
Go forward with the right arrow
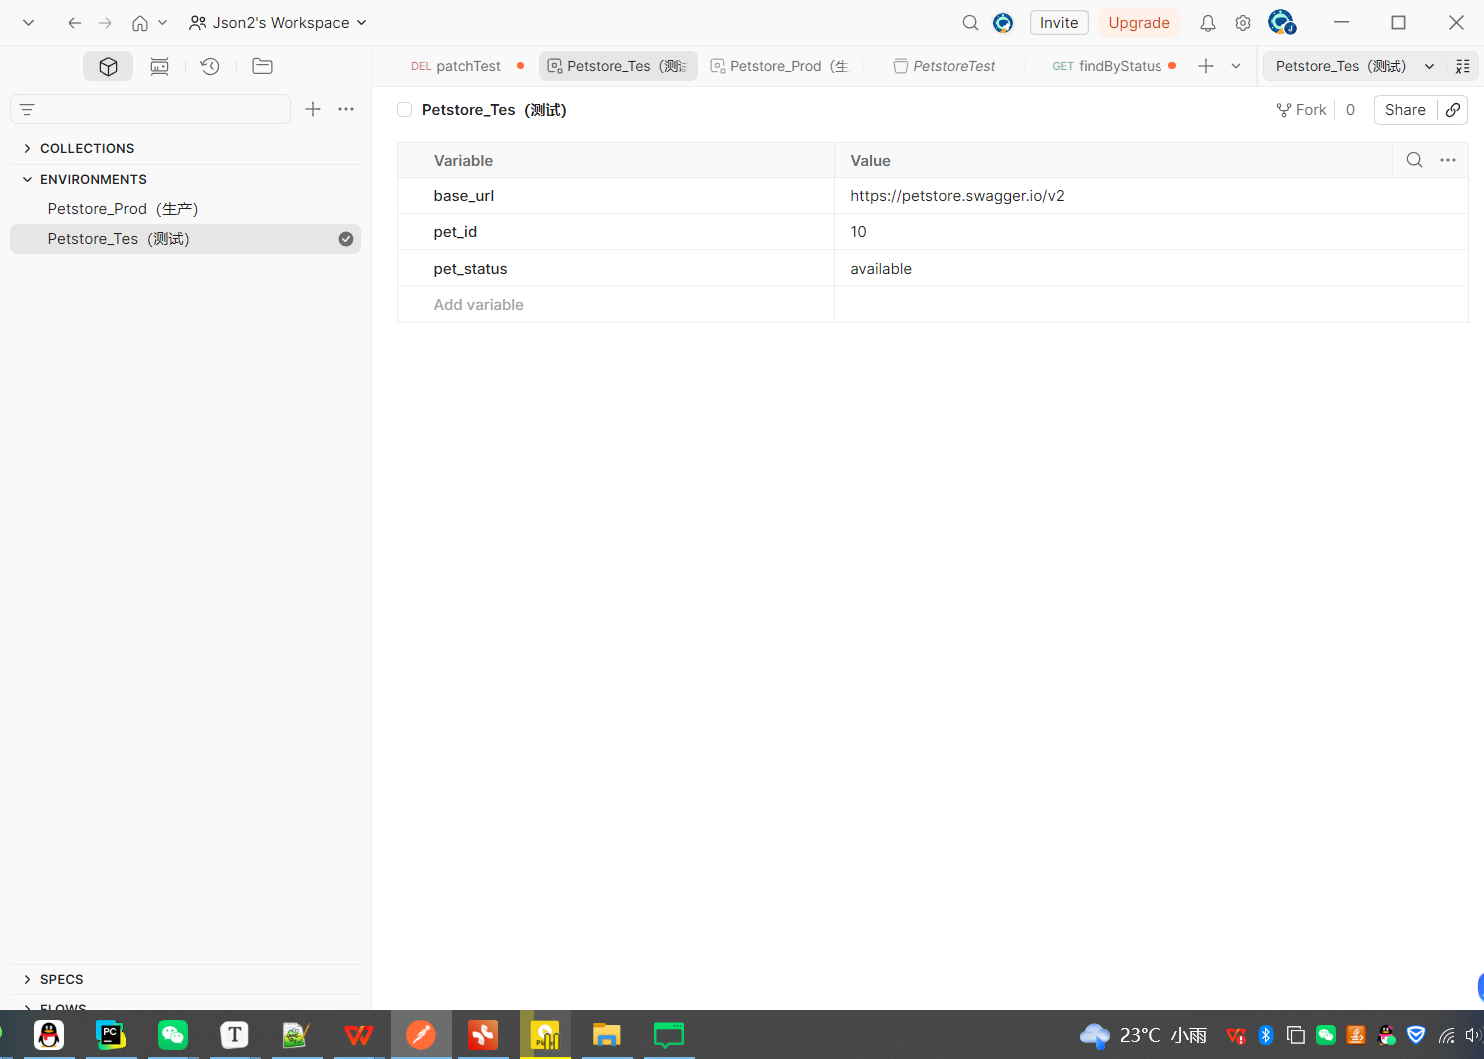pyautogui.click(x=105, y=23)
